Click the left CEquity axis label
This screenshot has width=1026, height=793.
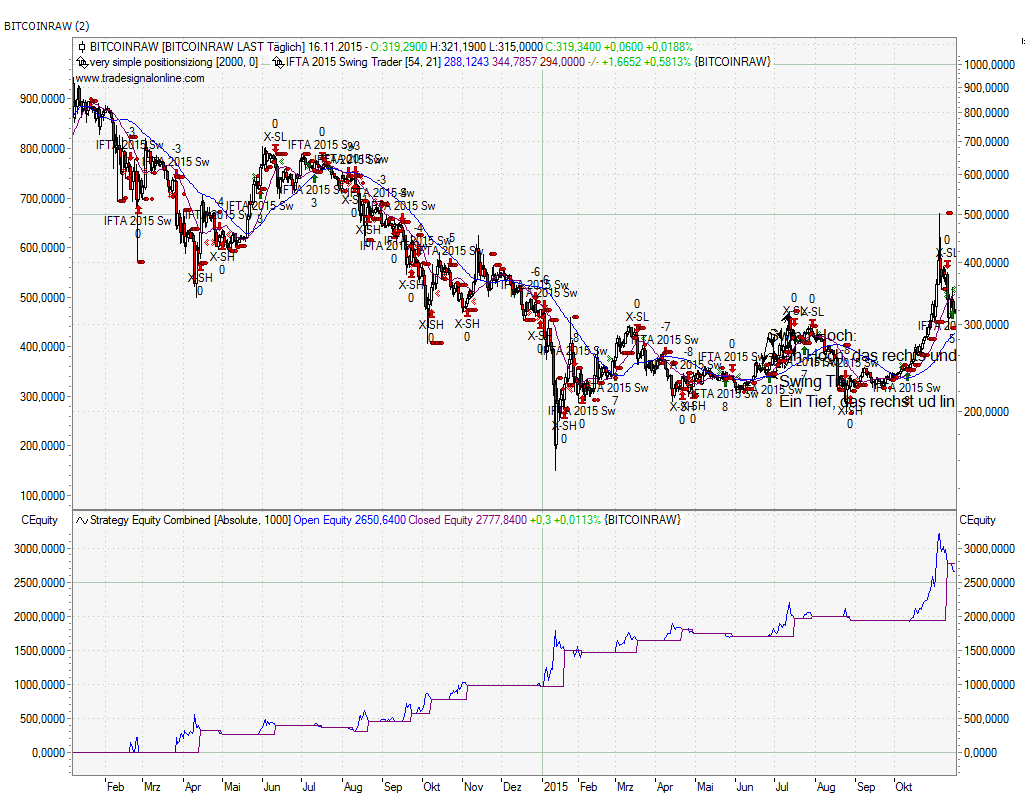(x=41, y=520)
